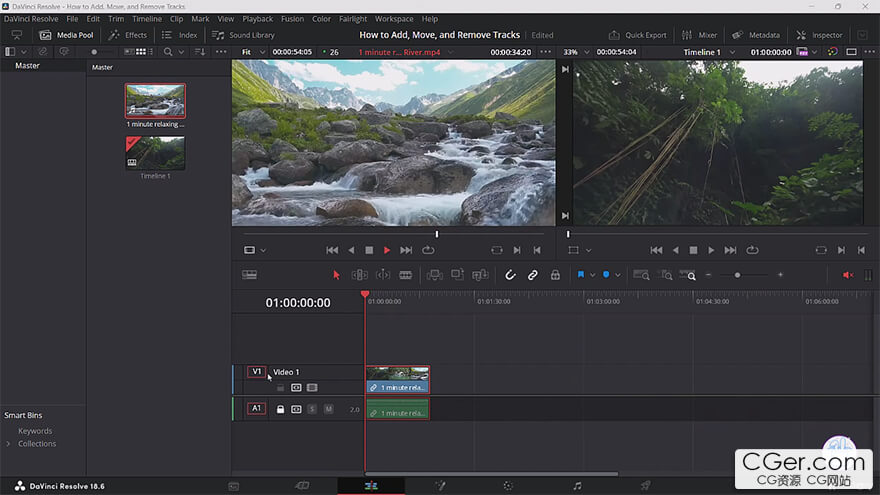Mute audio track A1

tap(328, 409)
